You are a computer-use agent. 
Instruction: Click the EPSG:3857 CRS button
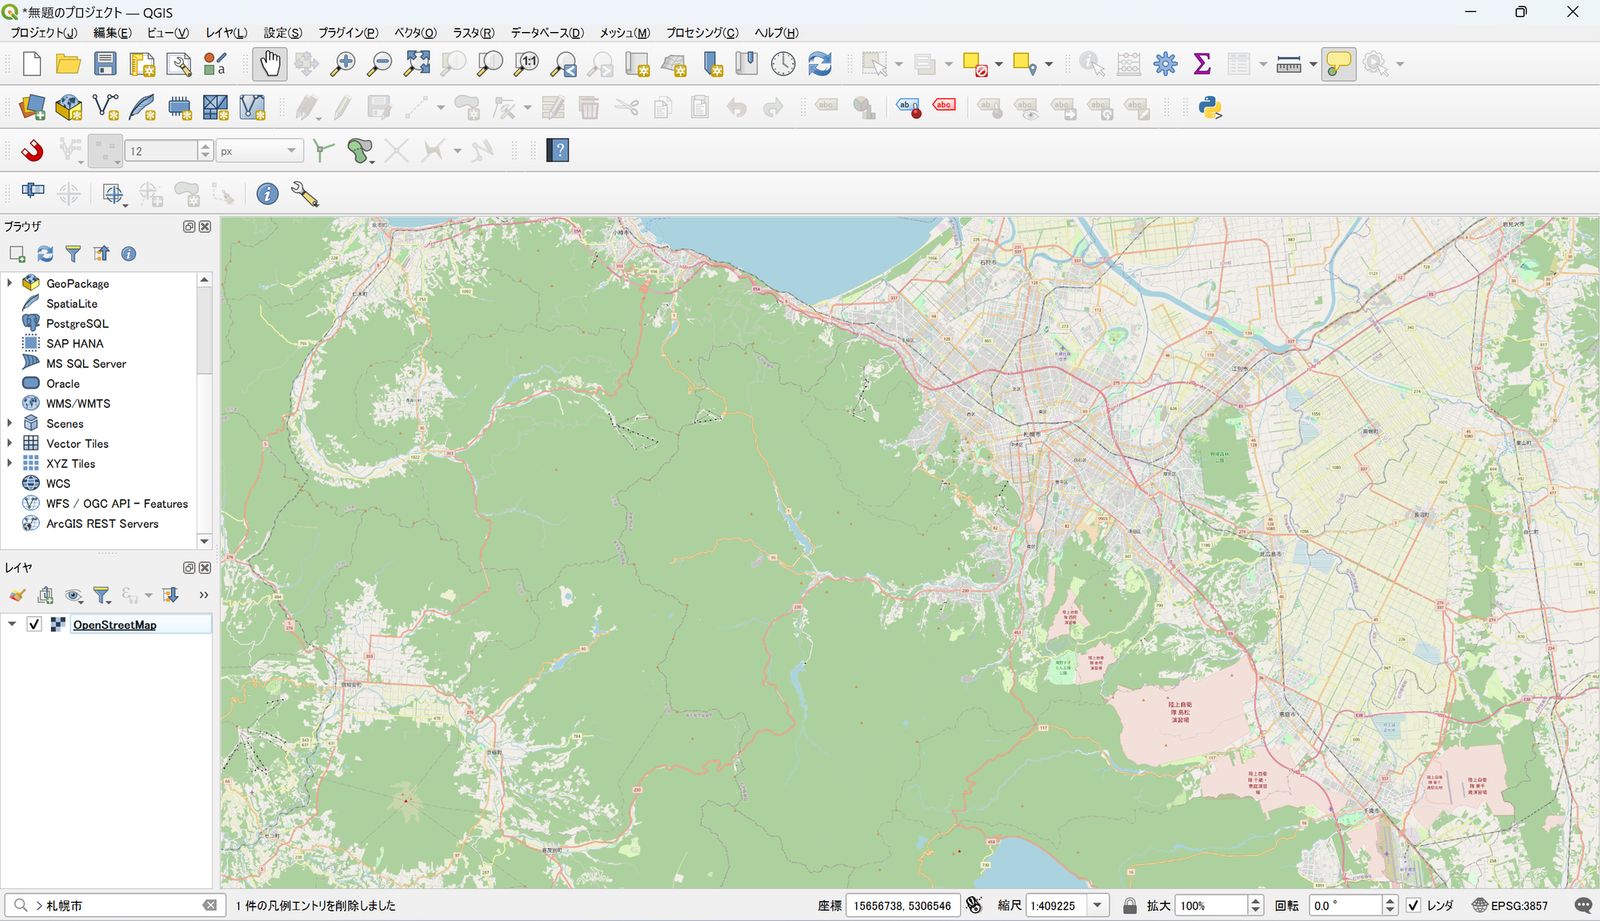point(1510,905)
